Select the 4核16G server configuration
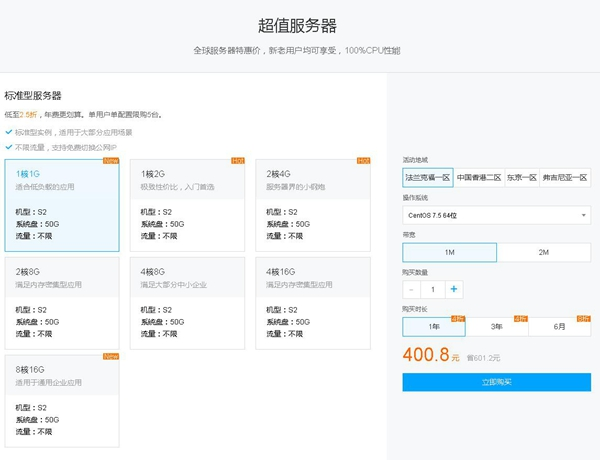This screenshot has width=600, height=460. tap(312, 302)
